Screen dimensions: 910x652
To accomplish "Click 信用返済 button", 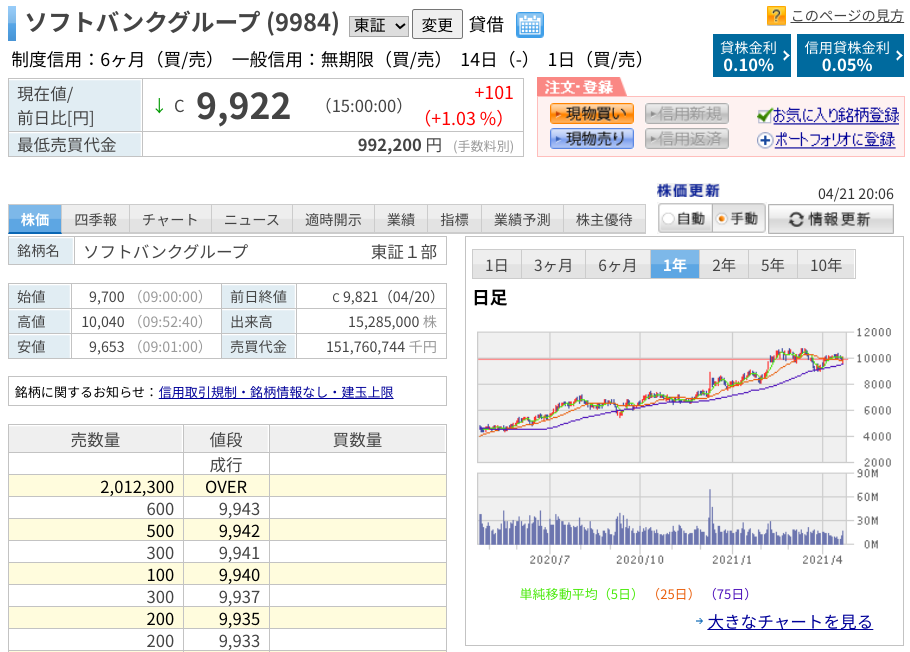I will pyautogui.click(x=687, y=139).
